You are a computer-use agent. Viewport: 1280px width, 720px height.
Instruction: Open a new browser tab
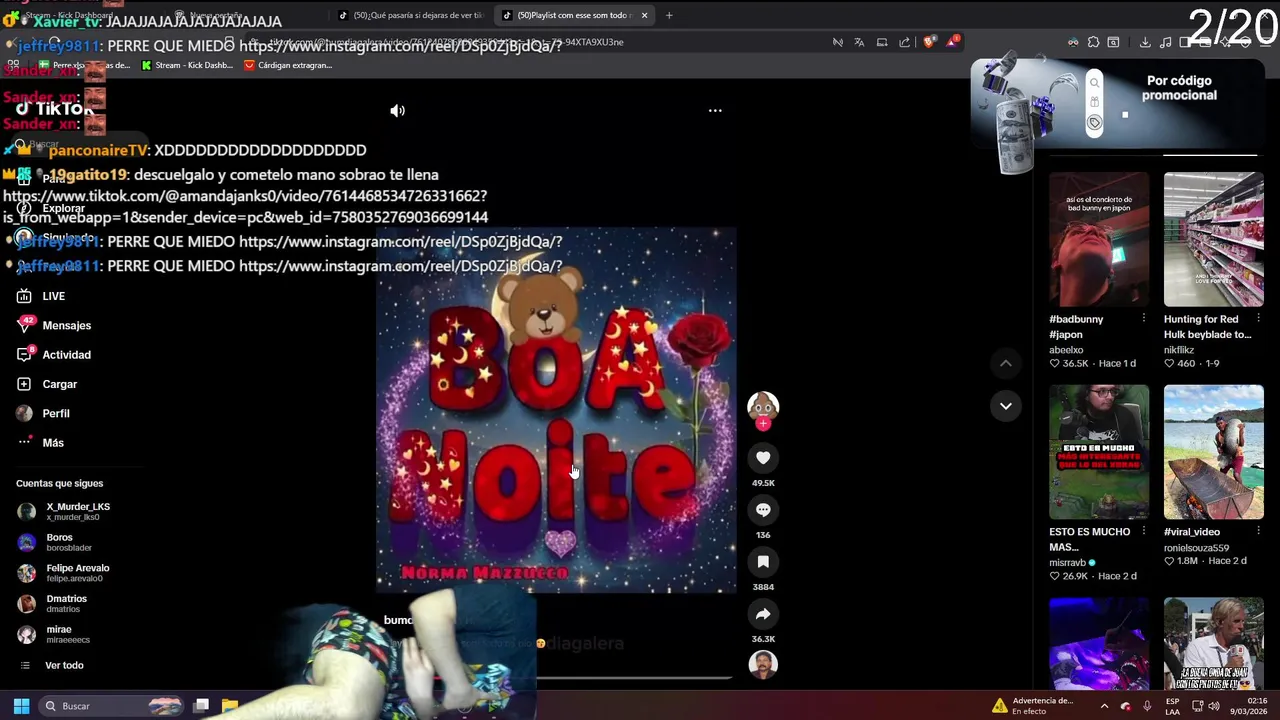pyautogui.click(x=669, y=15)
